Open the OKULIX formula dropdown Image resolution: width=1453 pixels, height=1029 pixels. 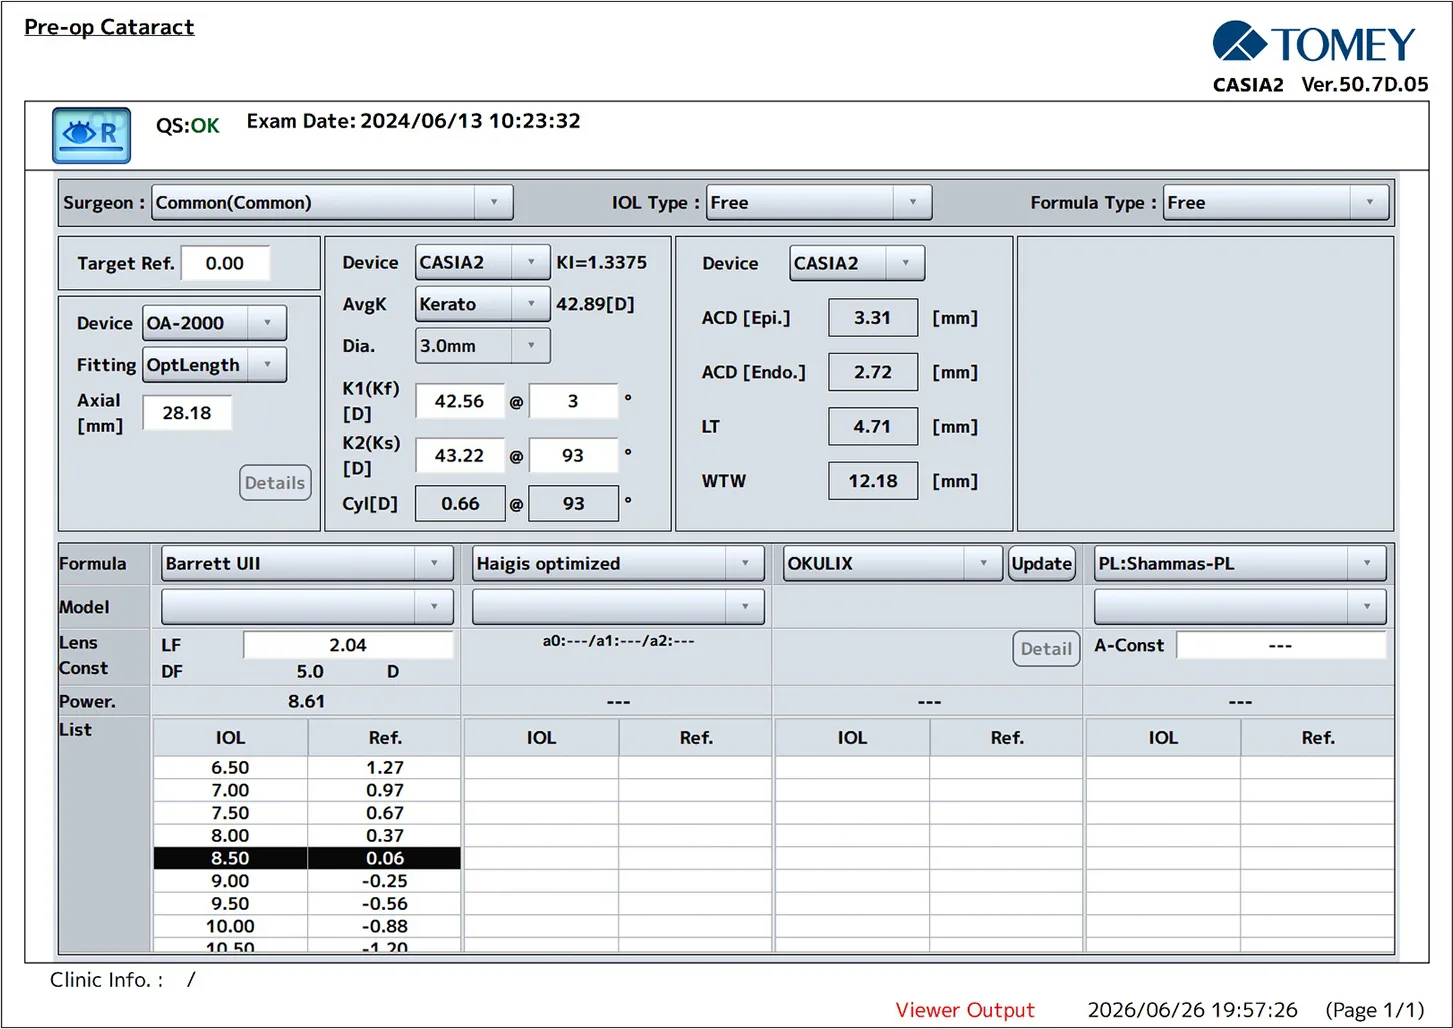click(893, 563)
